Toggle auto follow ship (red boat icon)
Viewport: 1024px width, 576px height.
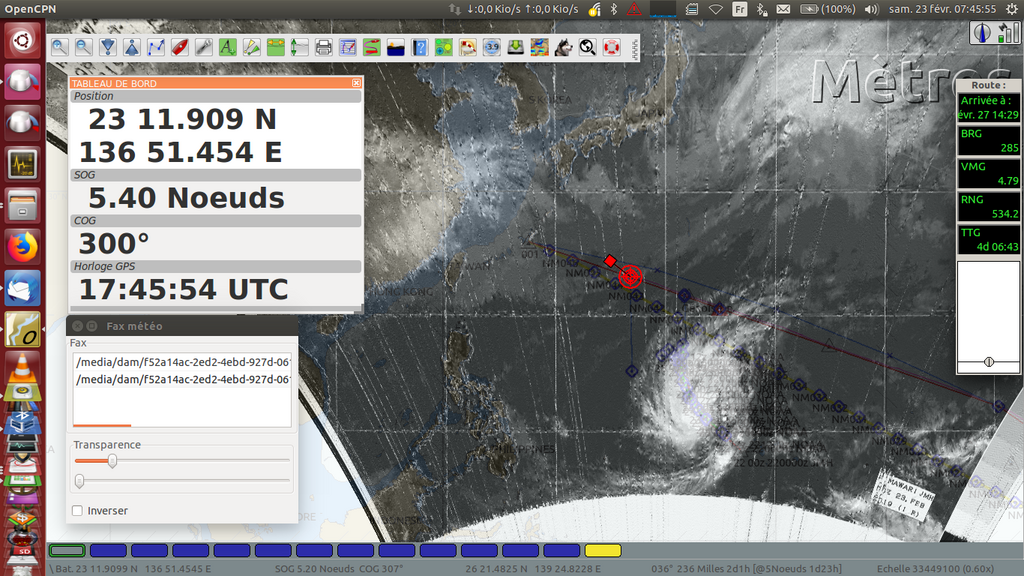click(x=180, y=47)
